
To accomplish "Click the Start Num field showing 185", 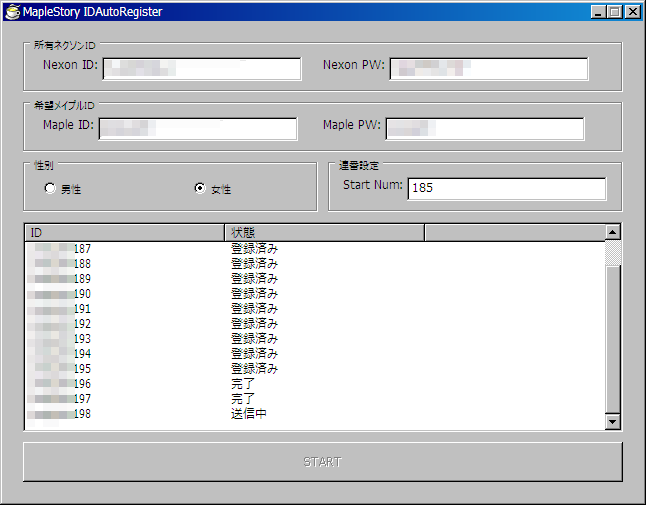I will [x=507, y=189].
